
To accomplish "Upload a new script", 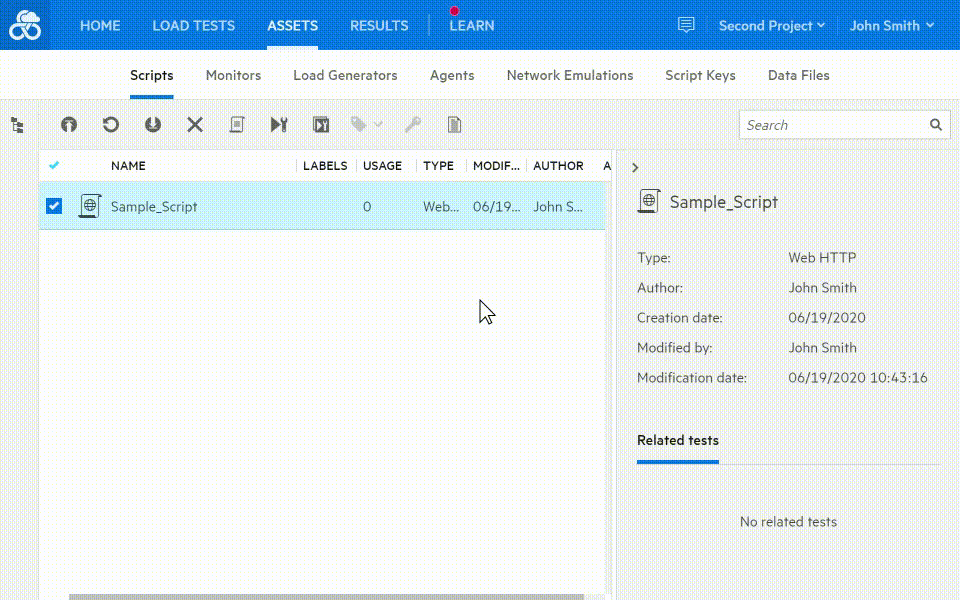I will click(x=68, y=124).
